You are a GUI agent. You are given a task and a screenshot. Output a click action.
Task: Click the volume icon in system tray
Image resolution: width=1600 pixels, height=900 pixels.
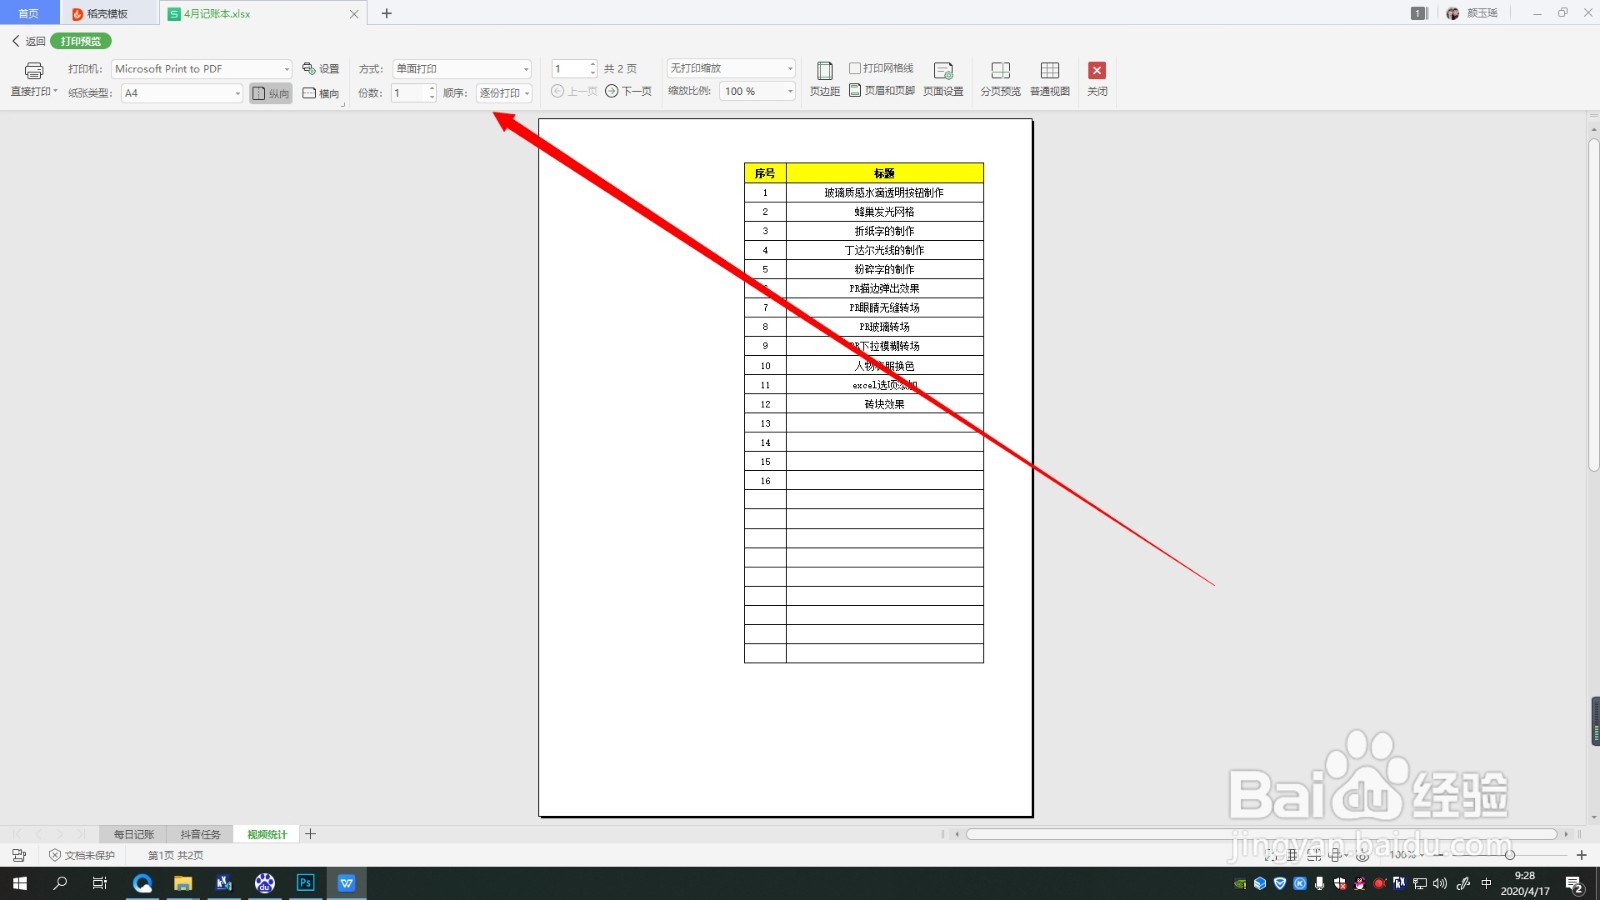[x=1440, y=883]
